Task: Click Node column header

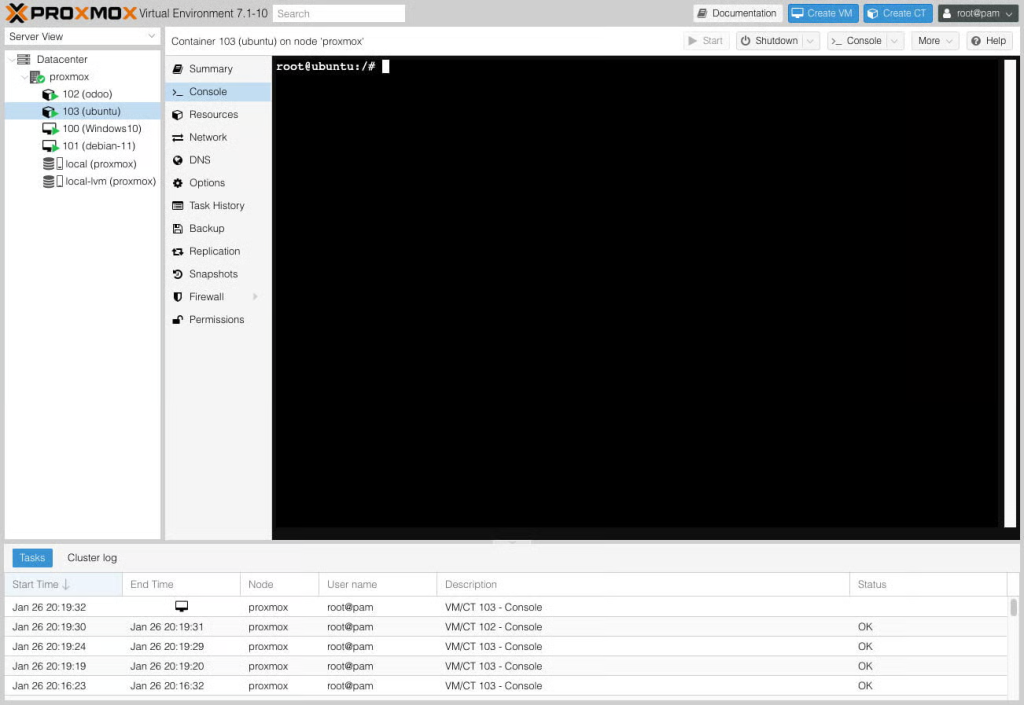Action: (280, 584)
